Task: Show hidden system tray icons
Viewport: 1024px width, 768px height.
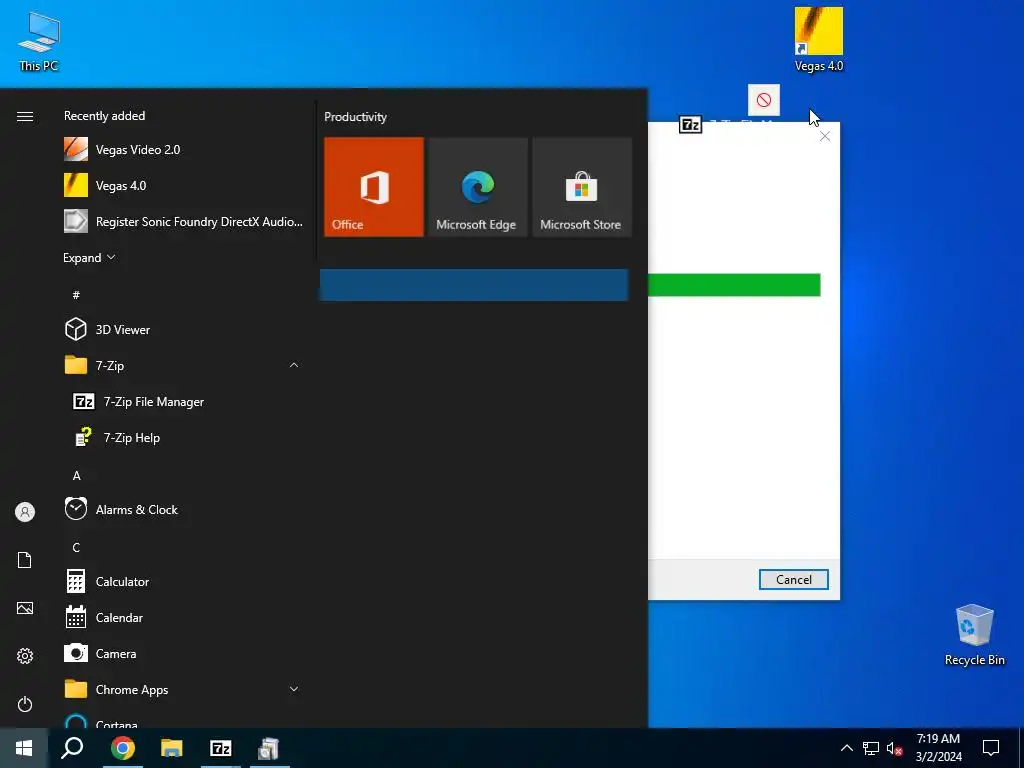Action: (846, 748)
